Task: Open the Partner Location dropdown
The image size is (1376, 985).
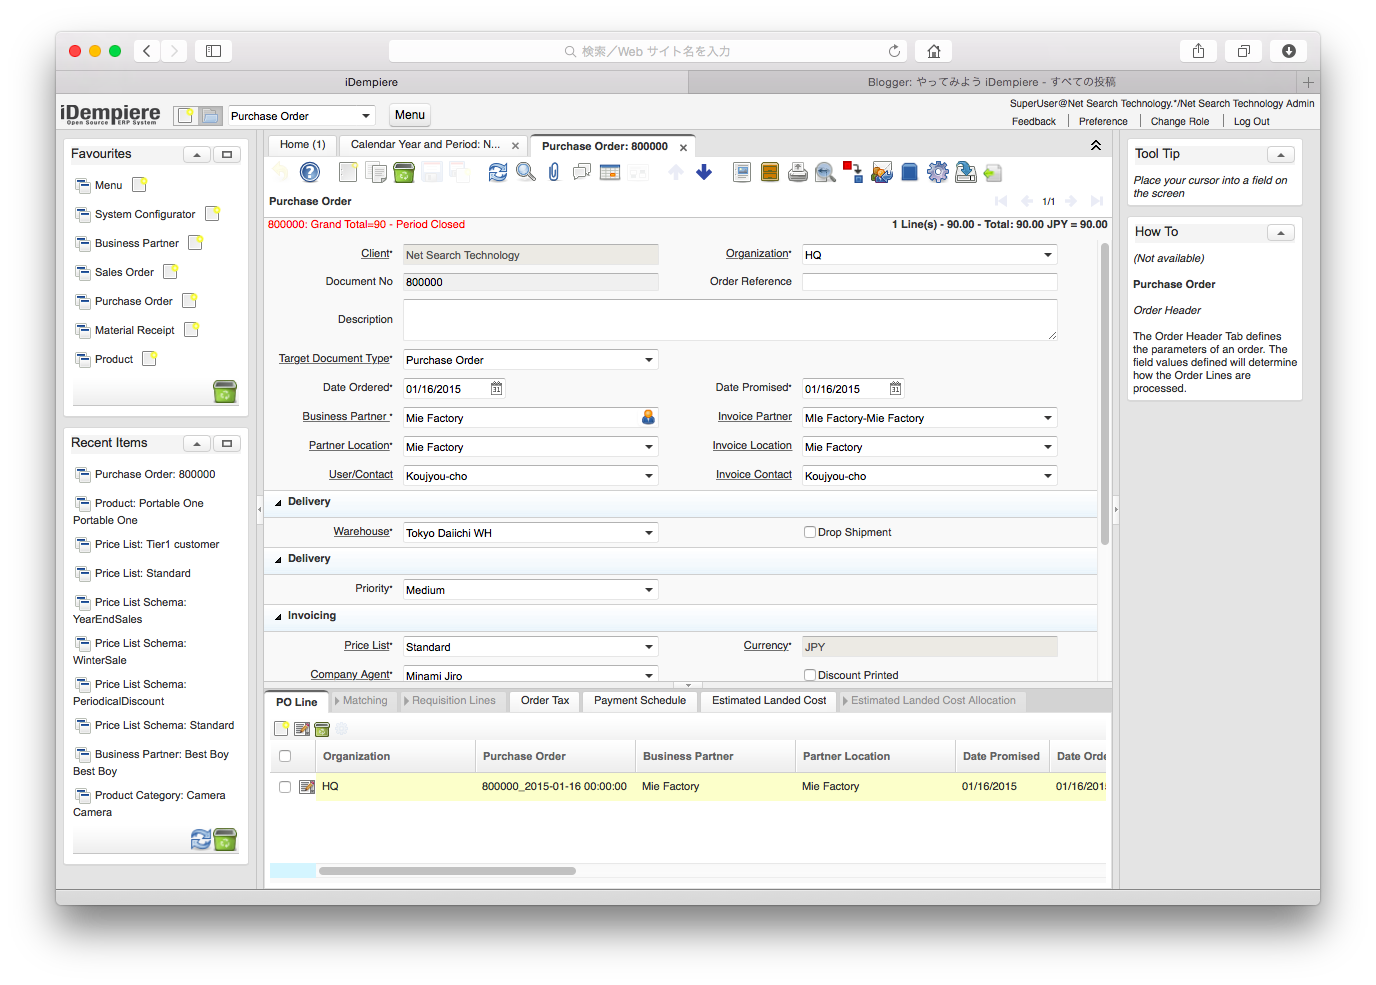Action: coord(649,447)
